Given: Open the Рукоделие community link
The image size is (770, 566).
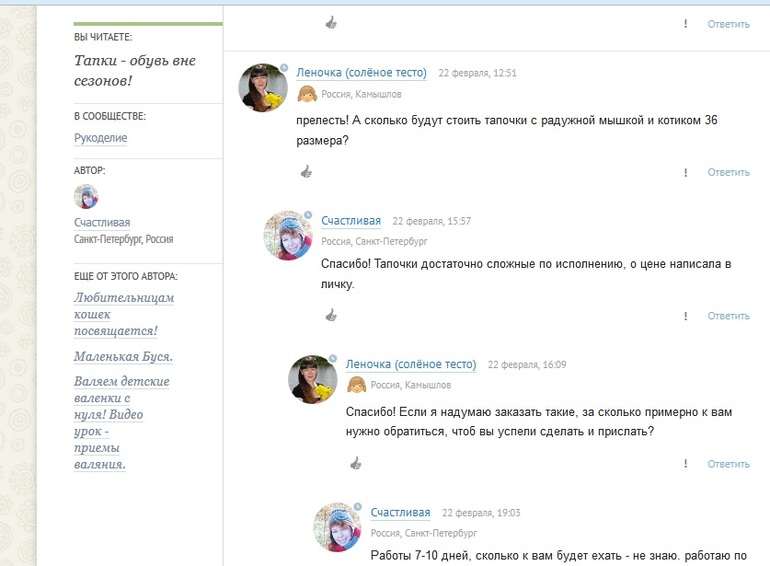Looking at the screenshot, I should point(101,138).
